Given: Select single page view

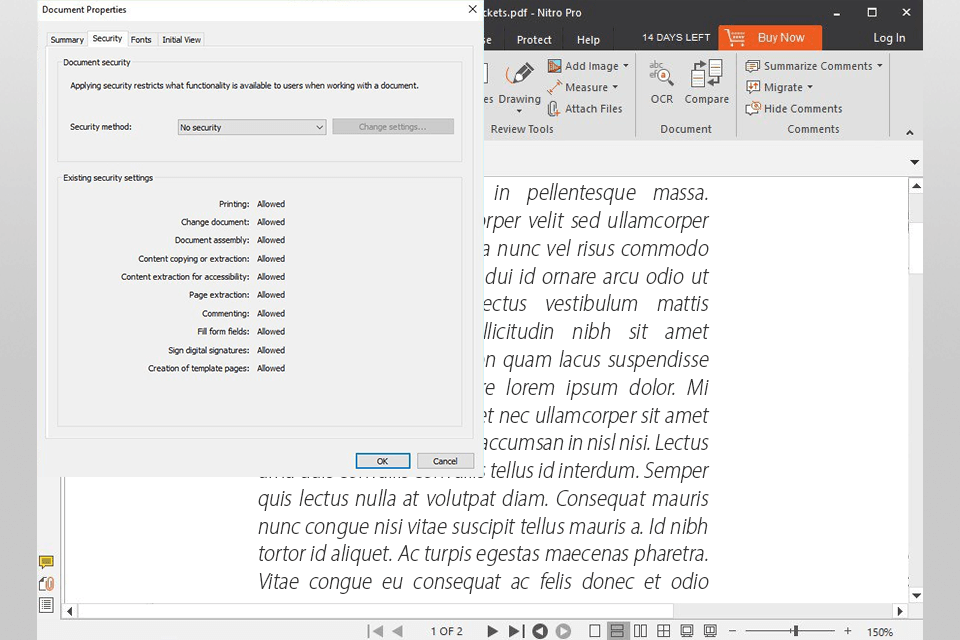Looking at the screenshot, I should [x=594, y=631].
